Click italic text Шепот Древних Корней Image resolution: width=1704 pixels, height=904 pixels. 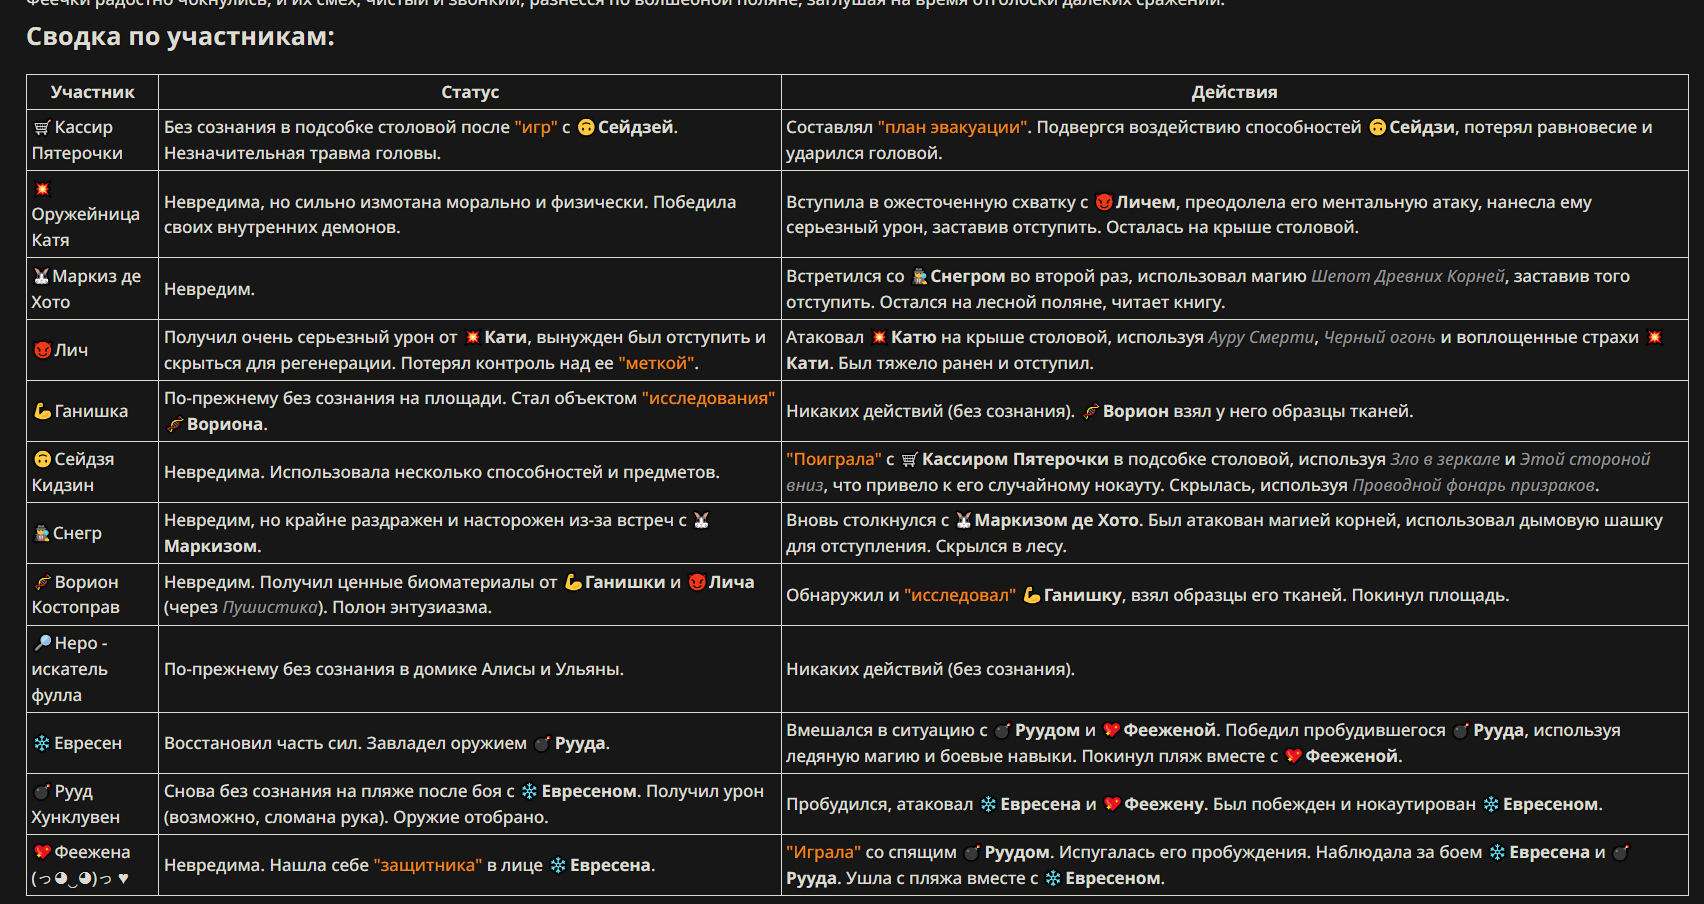(x=1407, y=276)
